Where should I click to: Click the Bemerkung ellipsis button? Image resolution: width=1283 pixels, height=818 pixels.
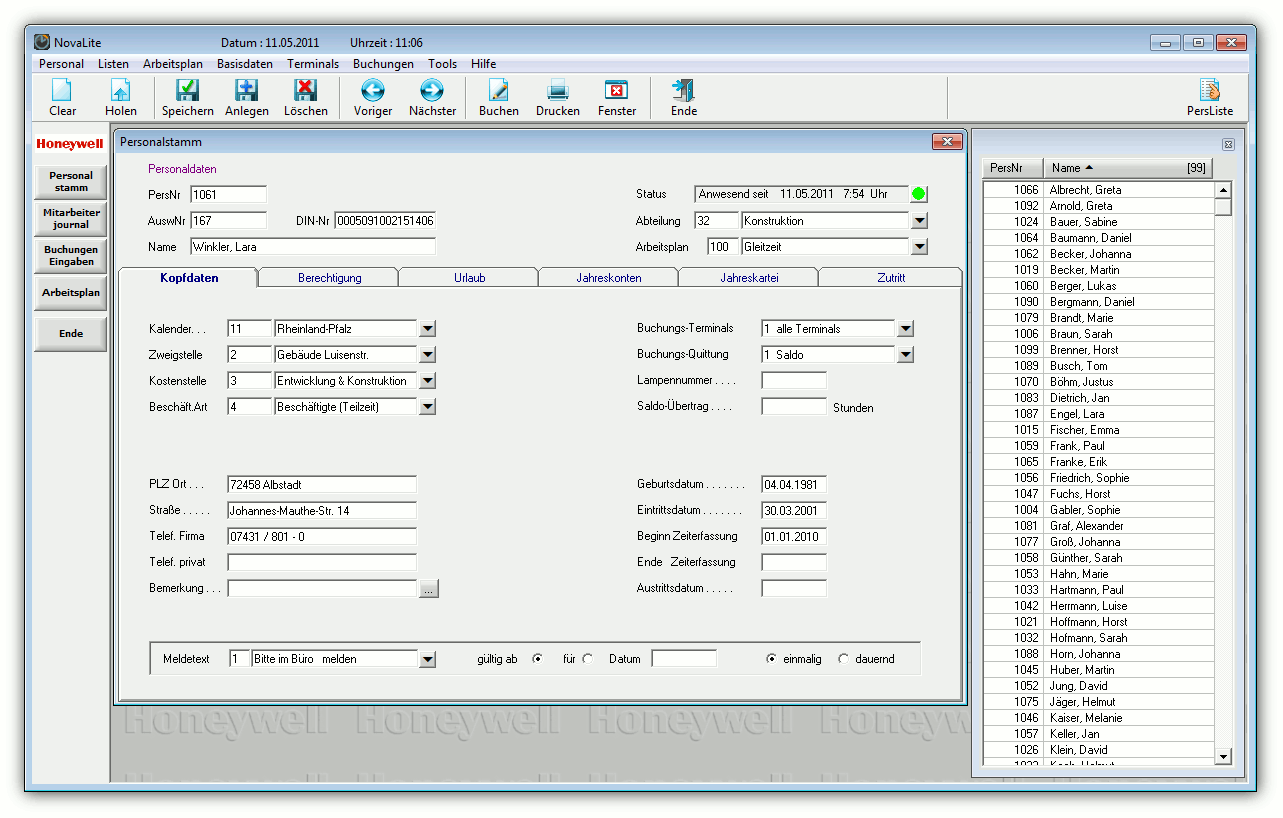(428, 589)
